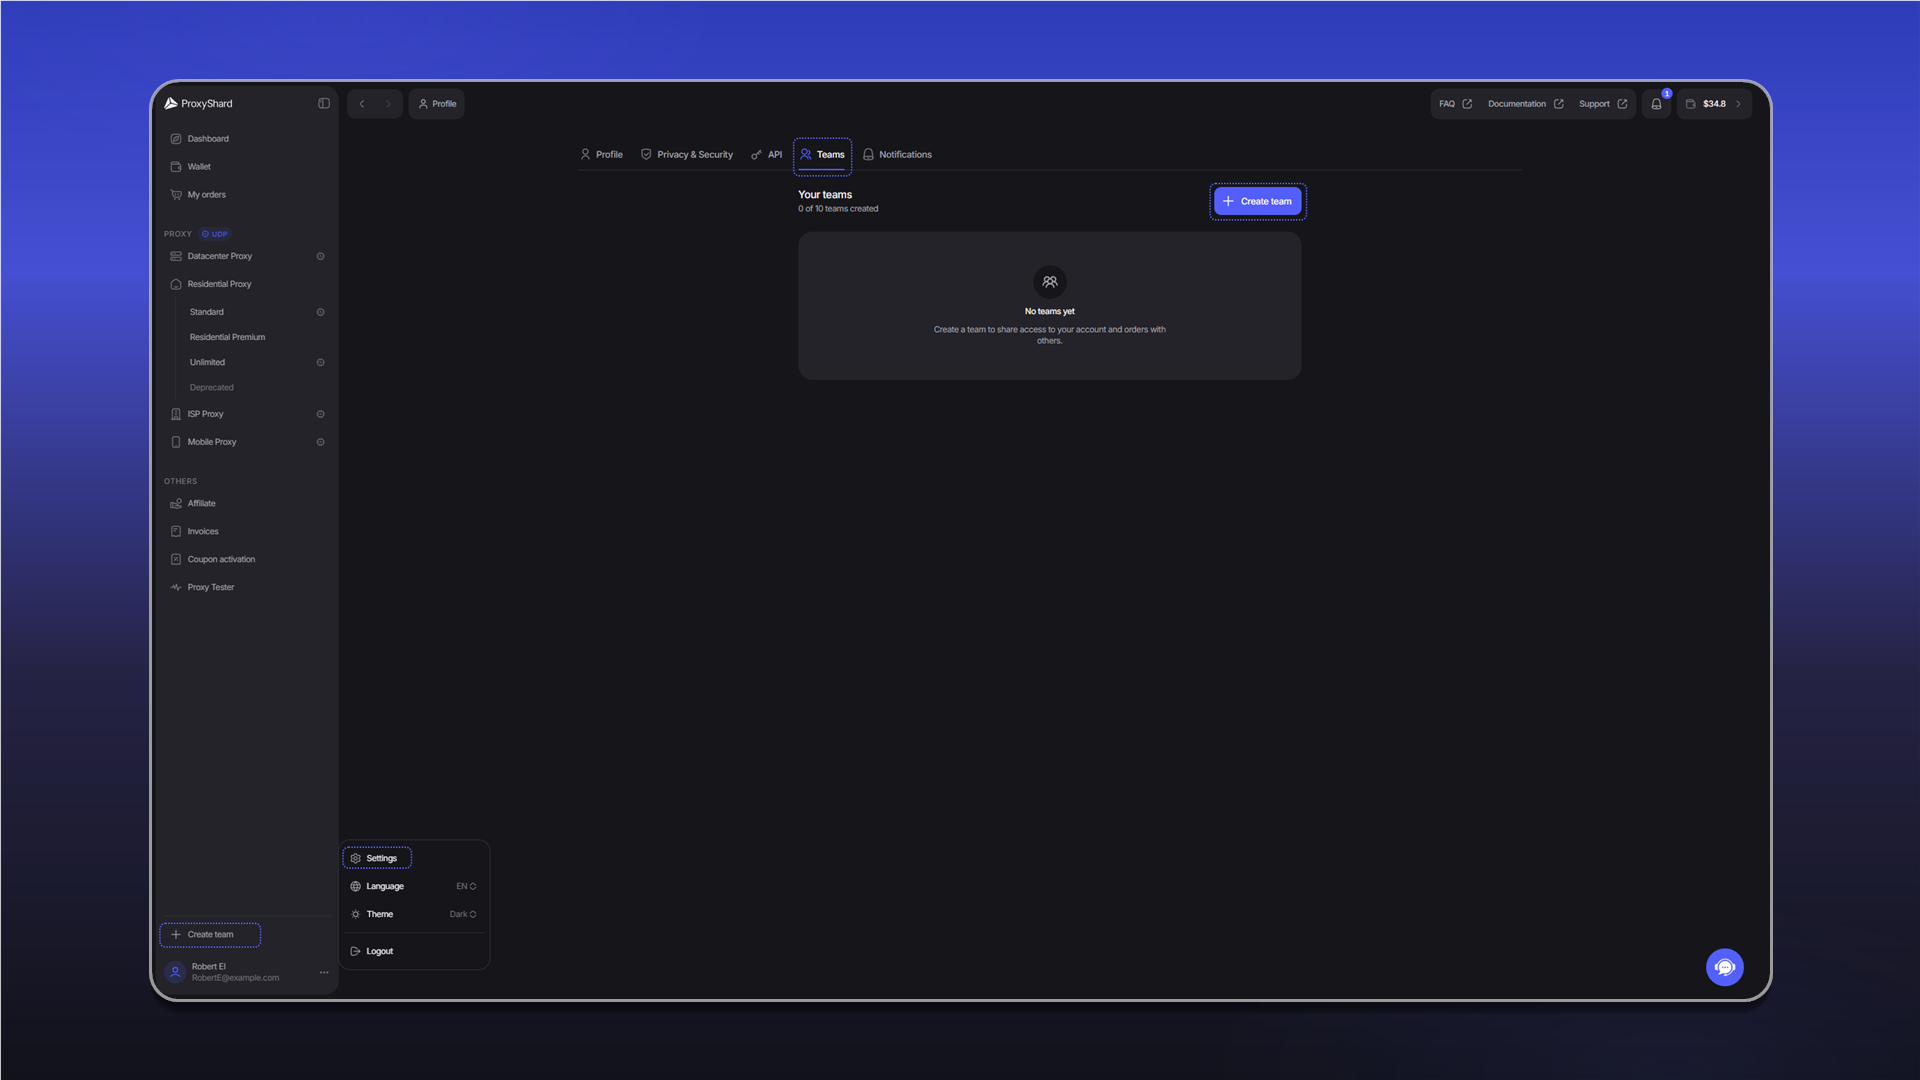Click the ProxyShard logo
This screenshot has height=1080, width=1920.
pos(198,103)
